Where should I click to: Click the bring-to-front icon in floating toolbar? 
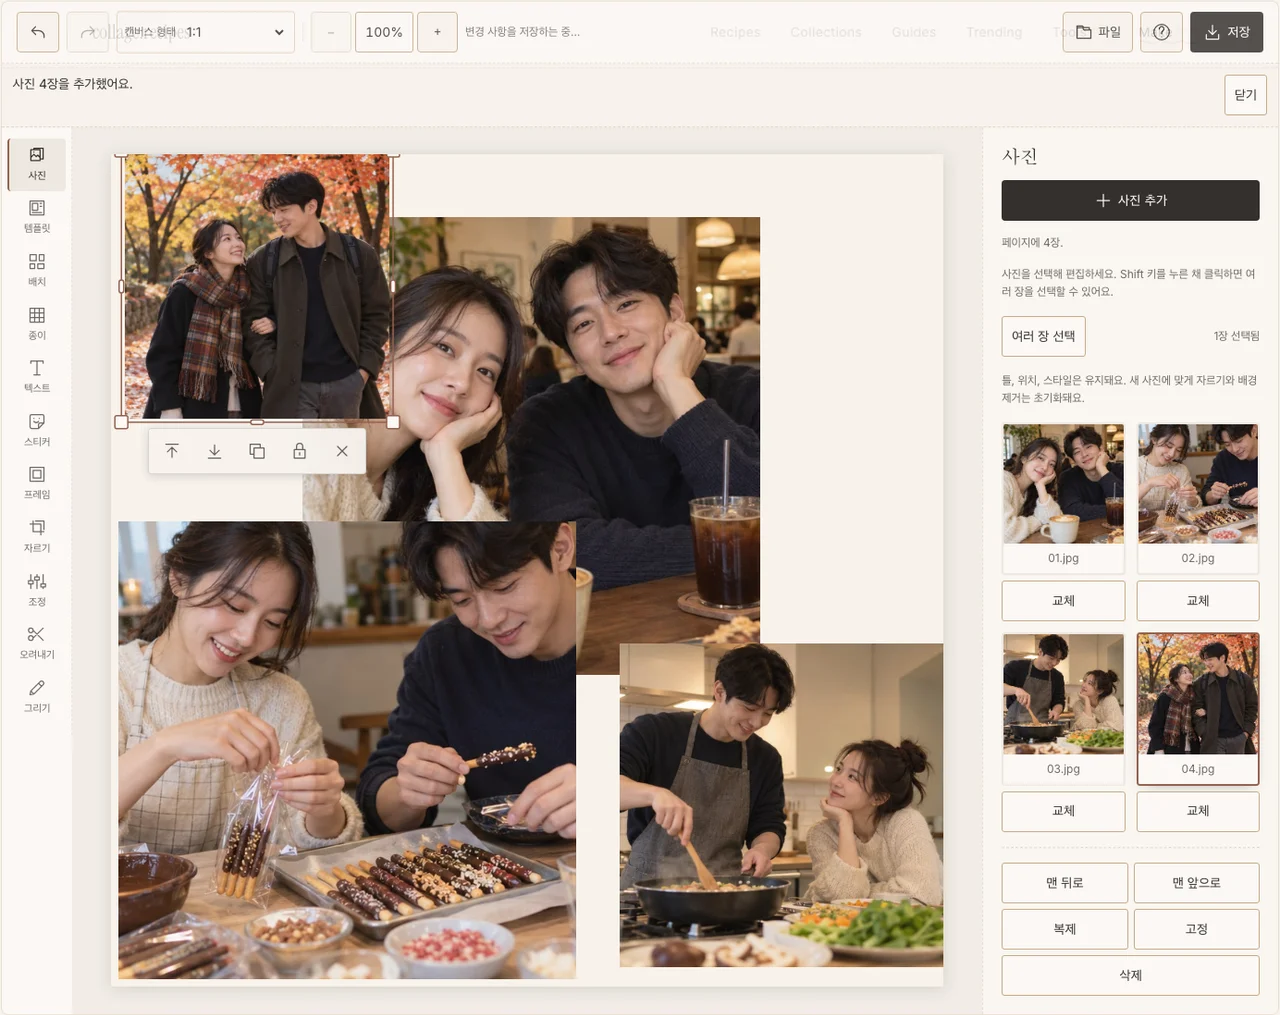[172, 451]
